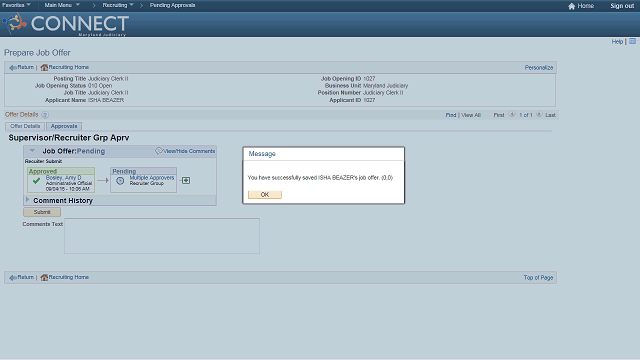640x360 pixels.
Task: Click the Home house icon
Action: [x=571, y=6]
